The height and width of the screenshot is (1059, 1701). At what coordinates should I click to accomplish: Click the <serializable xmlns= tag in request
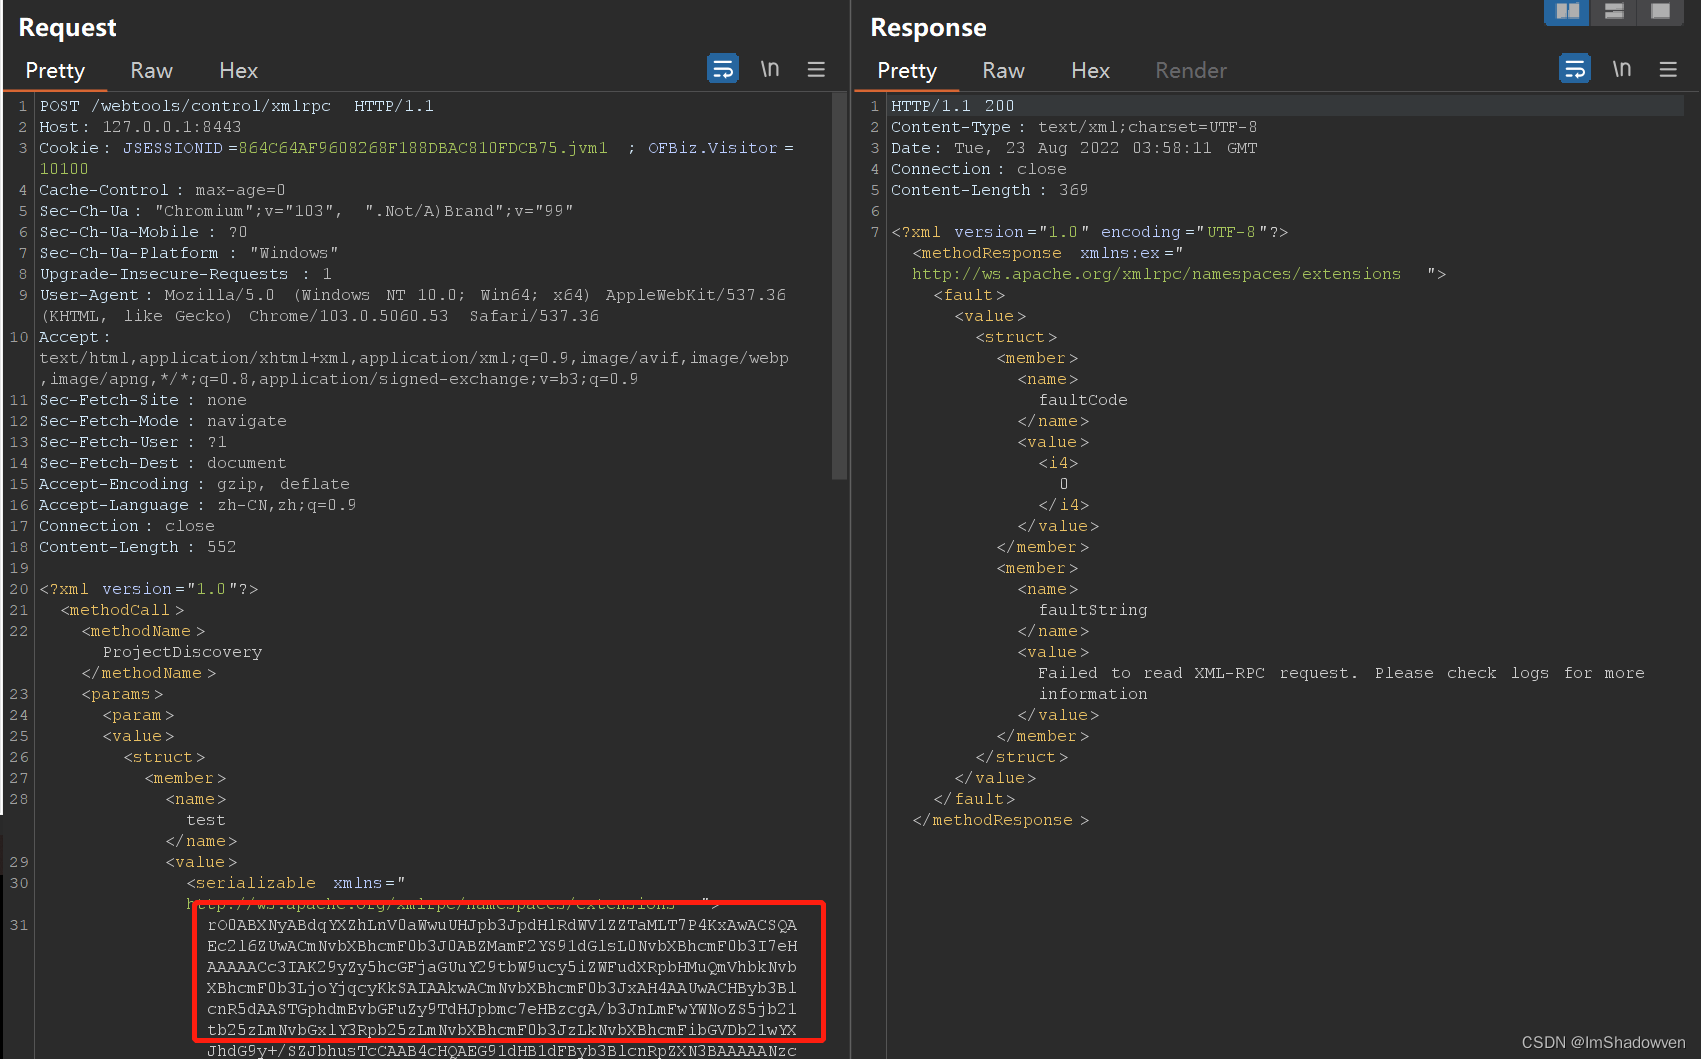(295, 883)
